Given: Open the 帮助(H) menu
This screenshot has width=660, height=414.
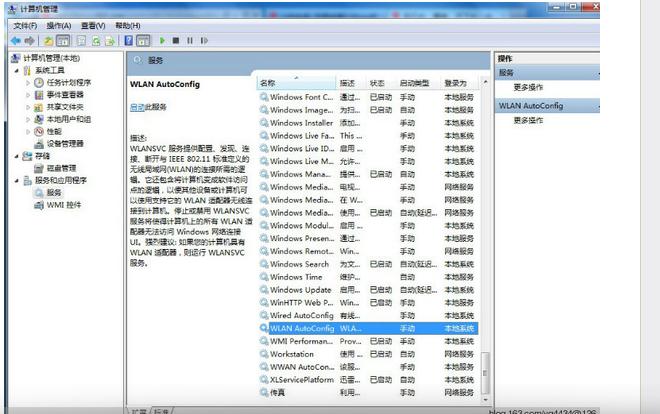Looking at the screenshot, I should pyautogui.click(x=128, y=26).
